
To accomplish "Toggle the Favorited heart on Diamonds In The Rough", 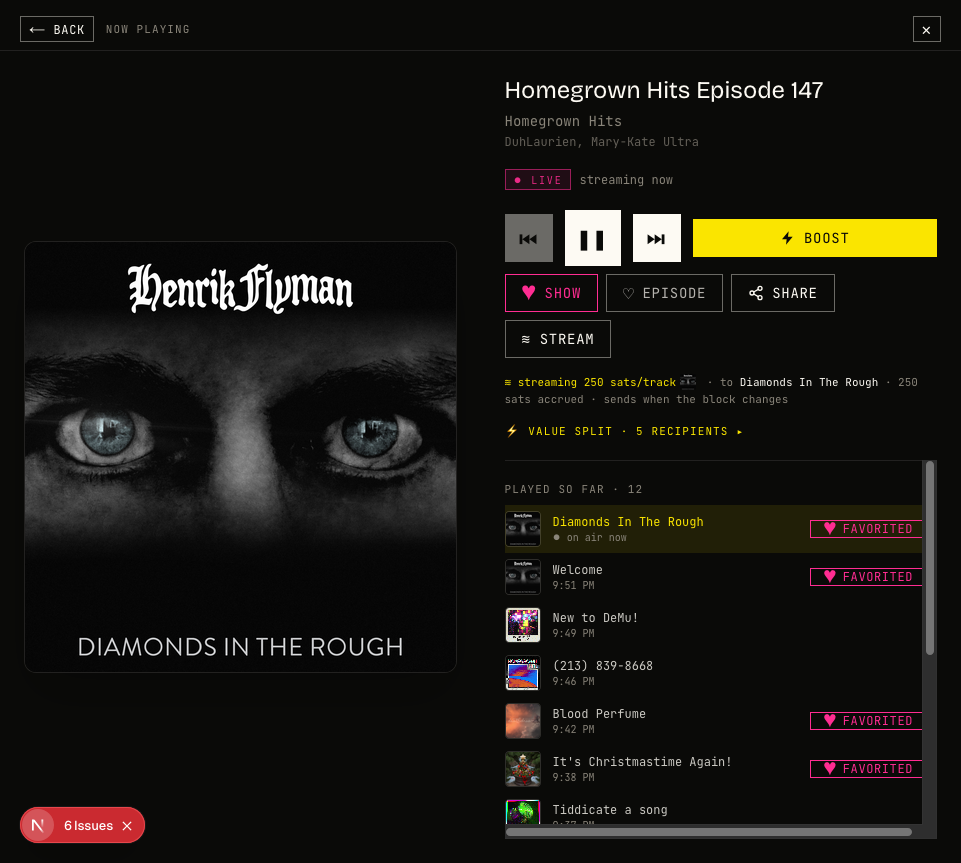I will tap(866, 529).
